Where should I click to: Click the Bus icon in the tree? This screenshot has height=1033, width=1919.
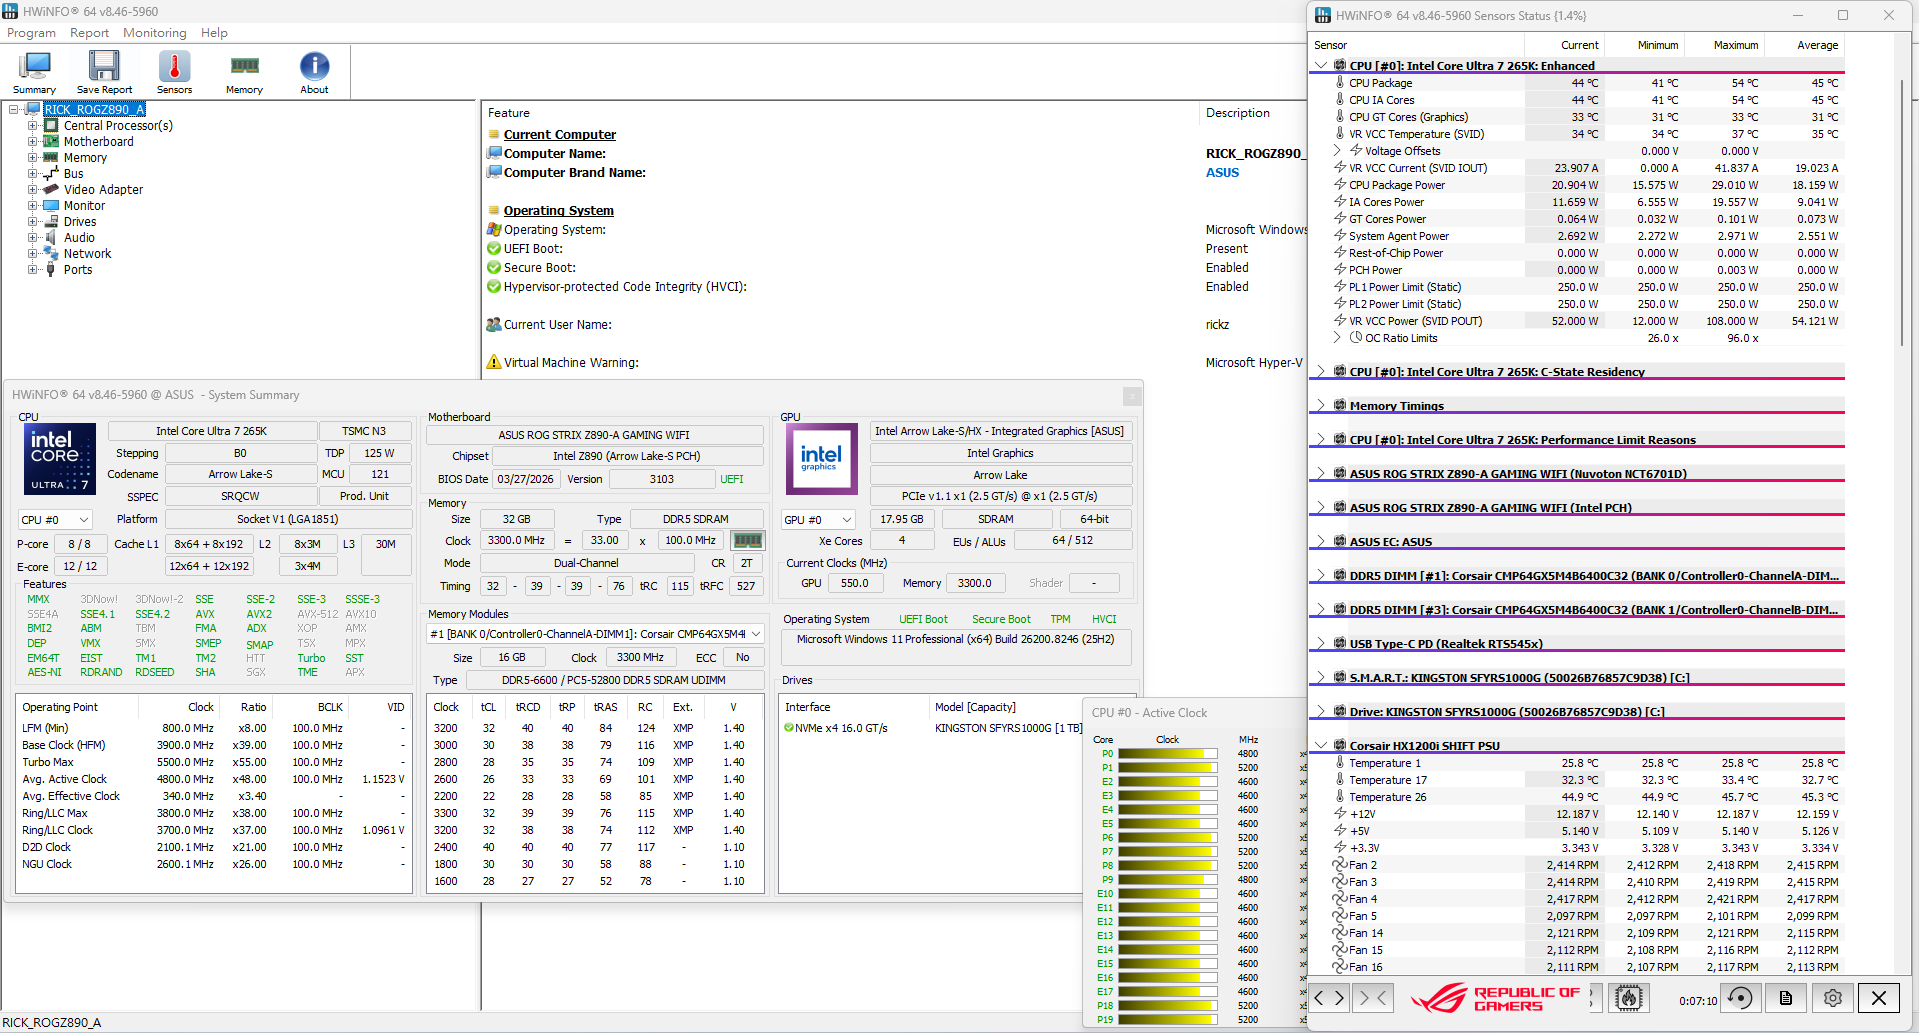pyautogui.click(x=51, y=174)
